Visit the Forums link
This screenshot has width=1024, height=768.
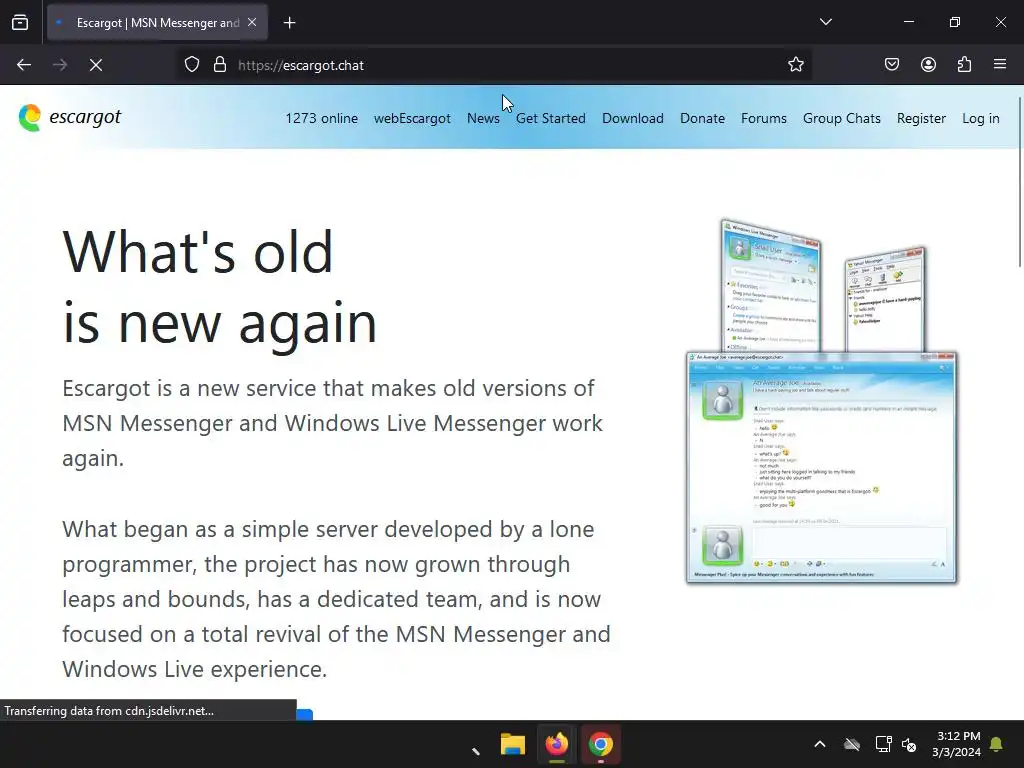[763, 118]
